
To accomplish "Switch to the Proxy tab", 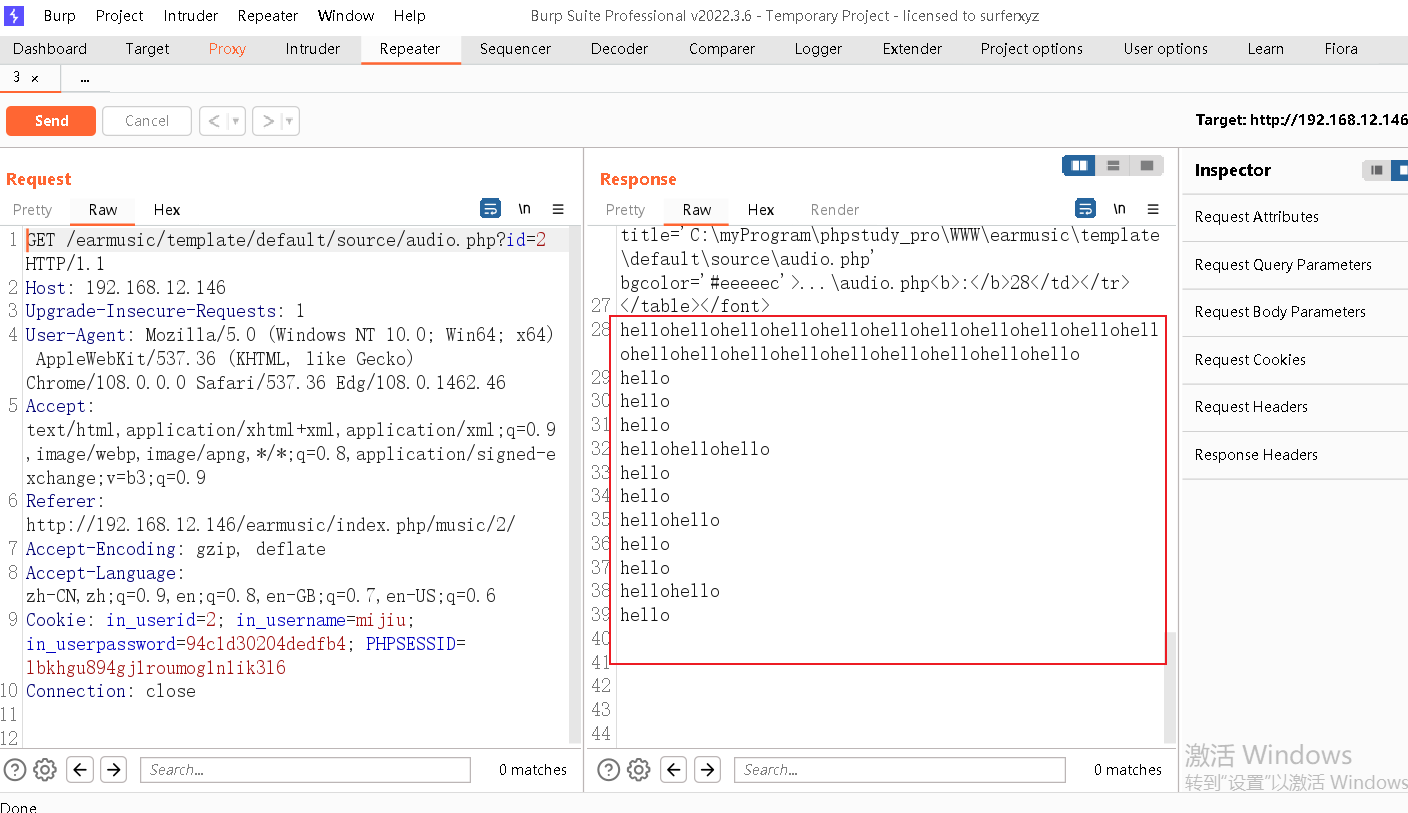I will 227,49.
